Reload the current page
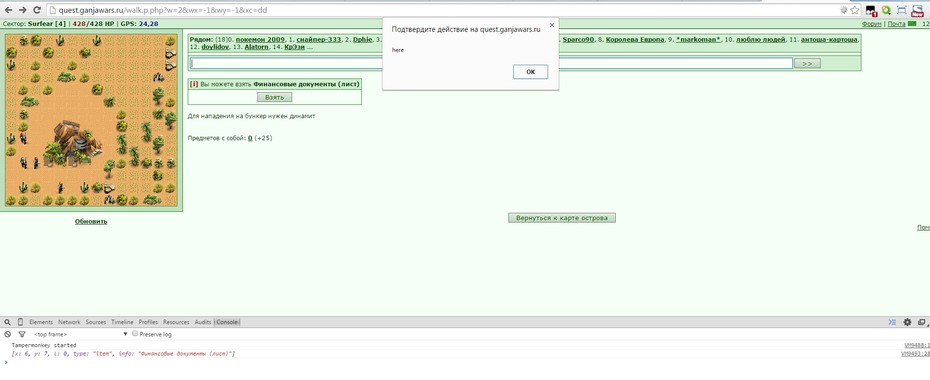 pos(37,10)
